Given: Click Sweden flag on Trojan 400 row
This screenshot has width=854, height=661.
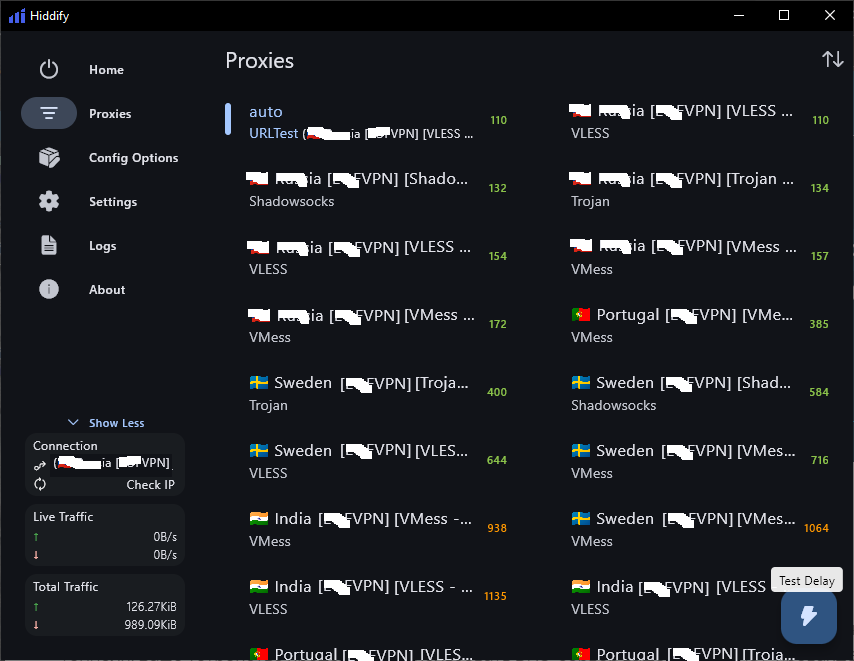Looking at the screenshot, I should point(259,383).
